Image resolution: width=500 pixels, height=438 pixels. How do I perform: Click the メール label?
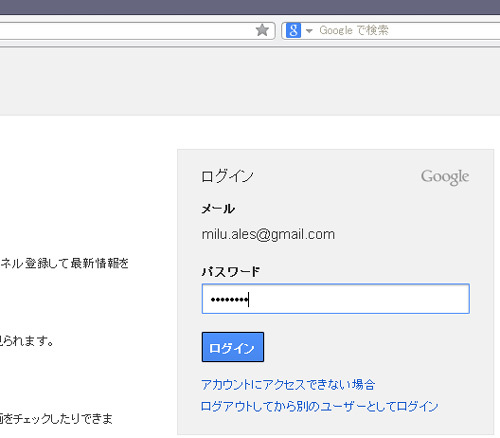218,209
